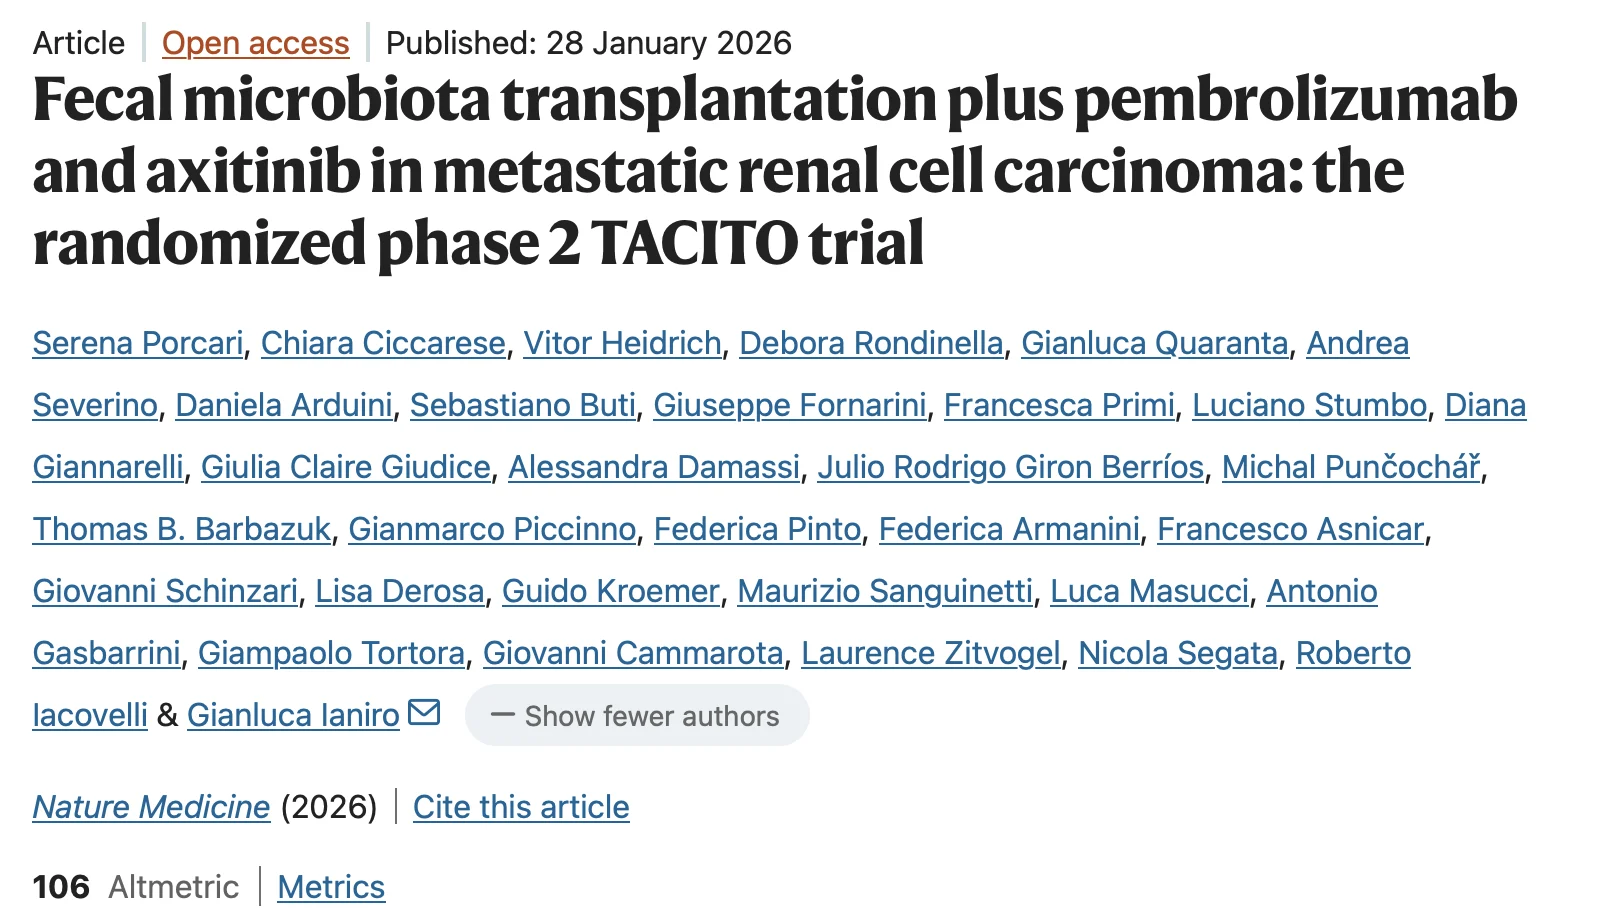
Task: Select author Diana Giannarelli
Action: tap(107, 467)
